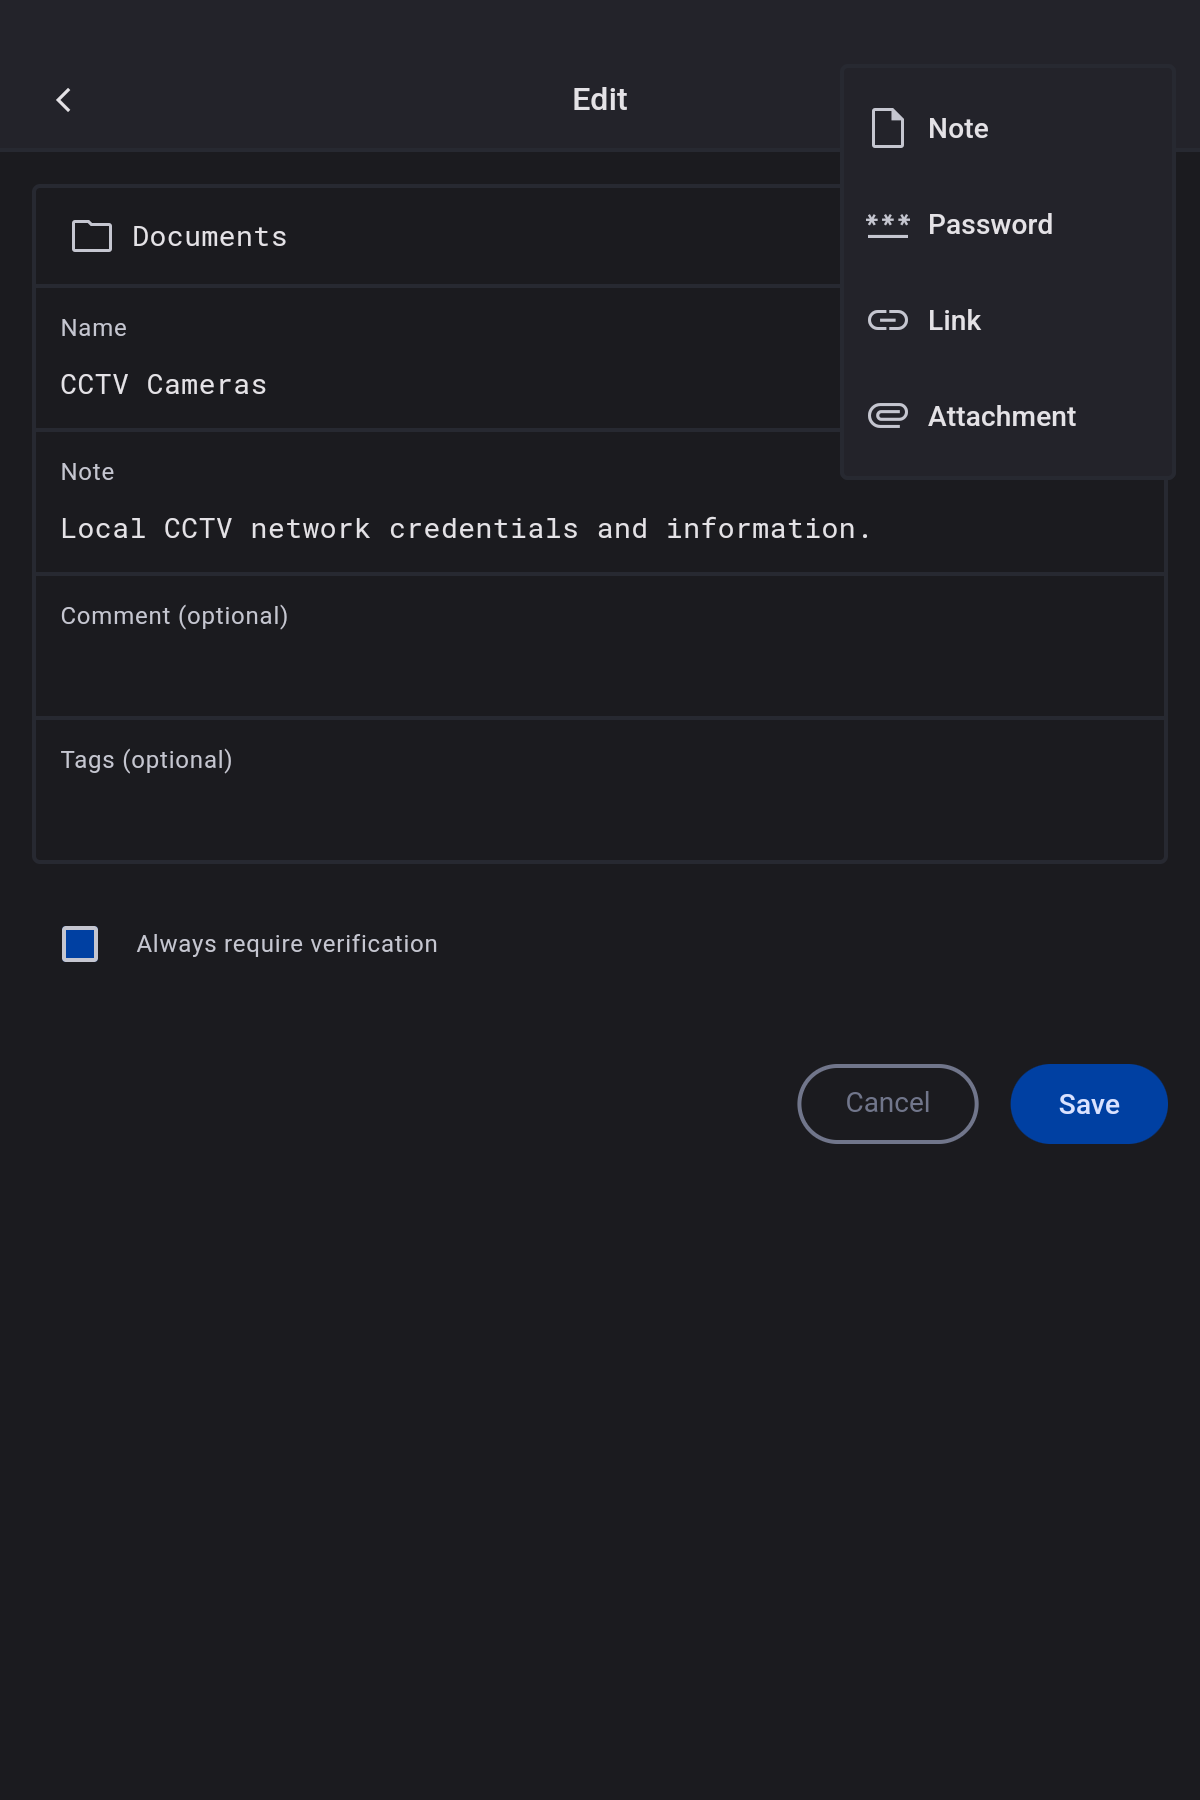The image size is (1200, 1800).
Task: Pick the Link text in the menu
Action: (x=954, y=320)
